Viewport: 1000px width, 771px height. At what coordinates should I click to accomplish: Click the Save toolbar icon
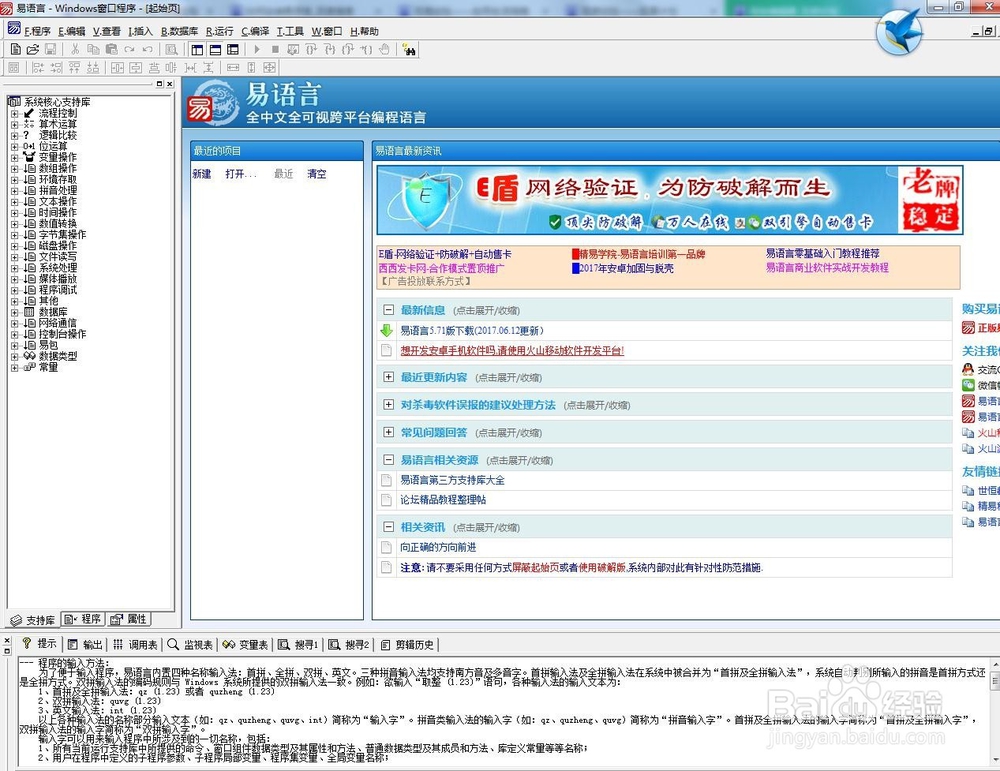[50, 49]
